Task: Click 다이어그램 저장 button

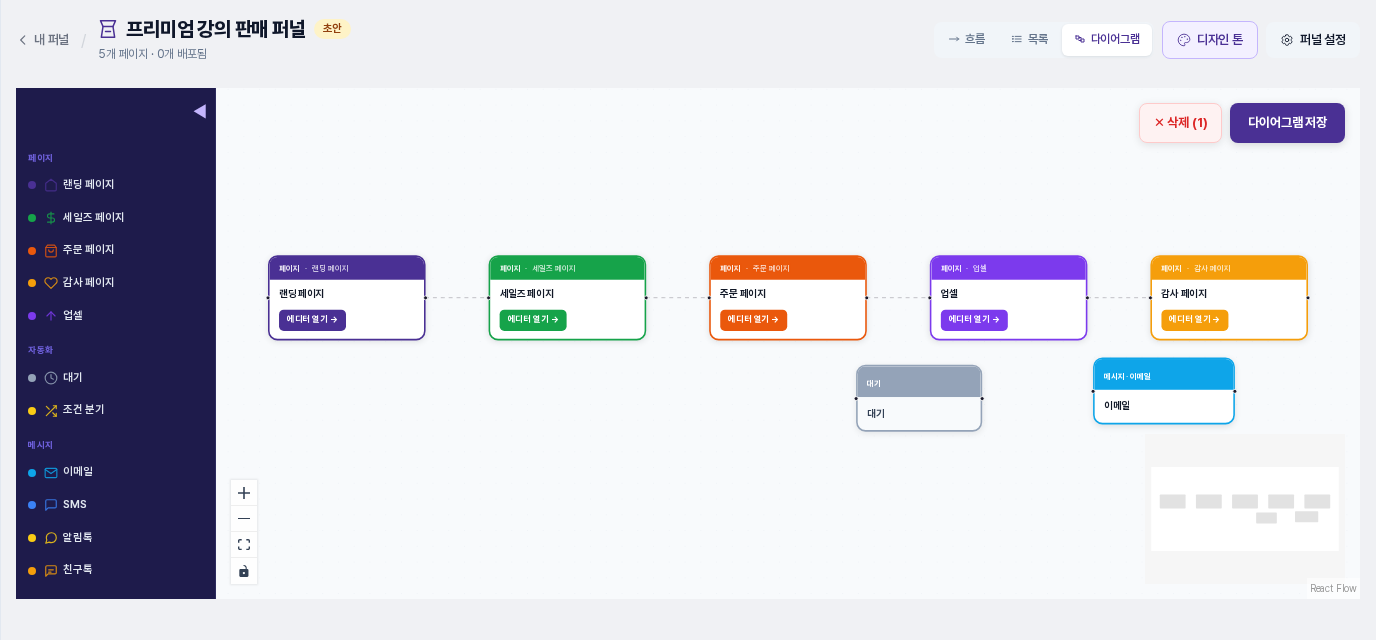Action: click(1287, 123)
